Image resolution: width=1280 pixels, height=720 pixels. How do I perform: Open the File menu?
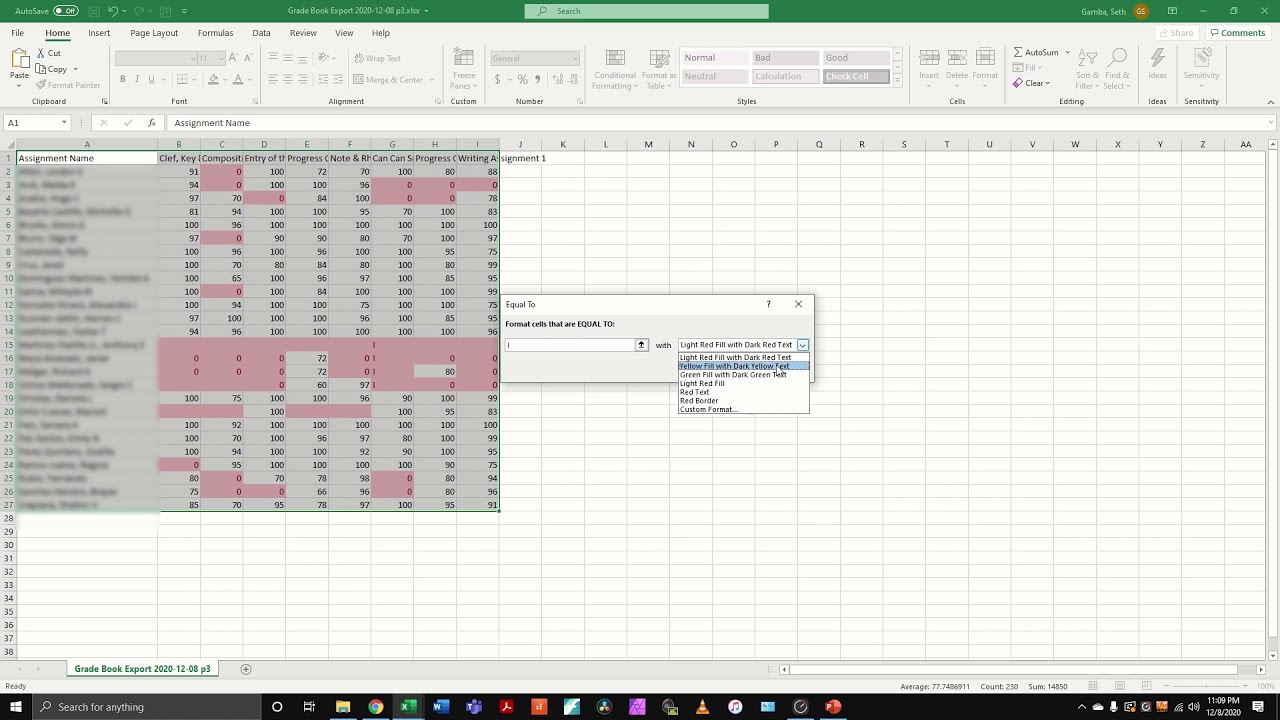tap(18, 33)
